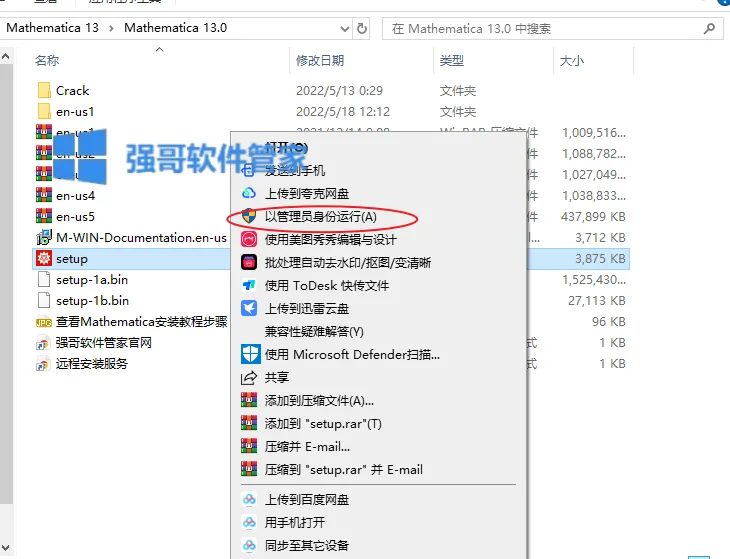Image resolution: width=730 pixels, height=559 pixels.
Task: Click the WinRAR icon beside 添加到压缩文件(A)
Action: coord(249,400)
